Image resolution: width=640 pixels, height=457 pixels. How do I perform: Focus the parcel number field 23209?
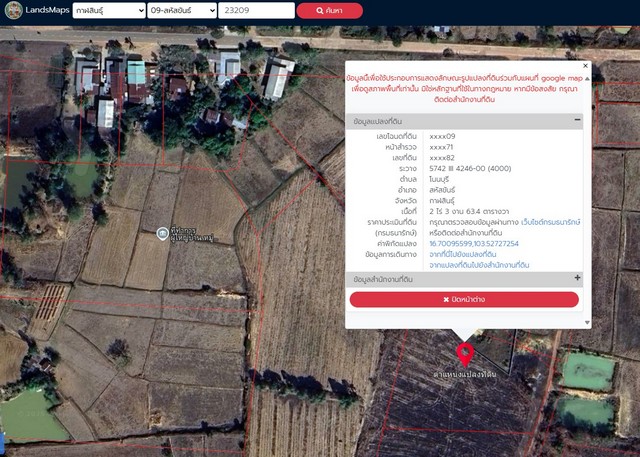(256, 10)
